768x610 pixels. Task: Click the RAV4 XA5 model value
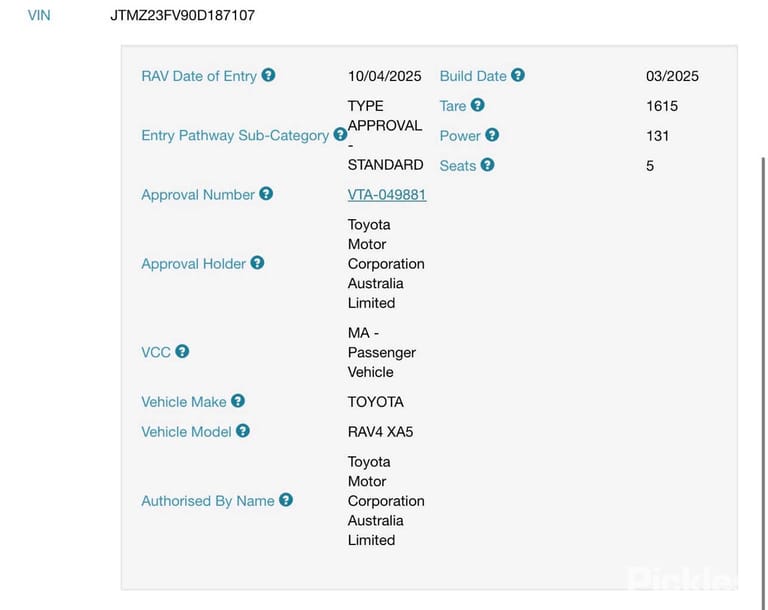(381, 432)
